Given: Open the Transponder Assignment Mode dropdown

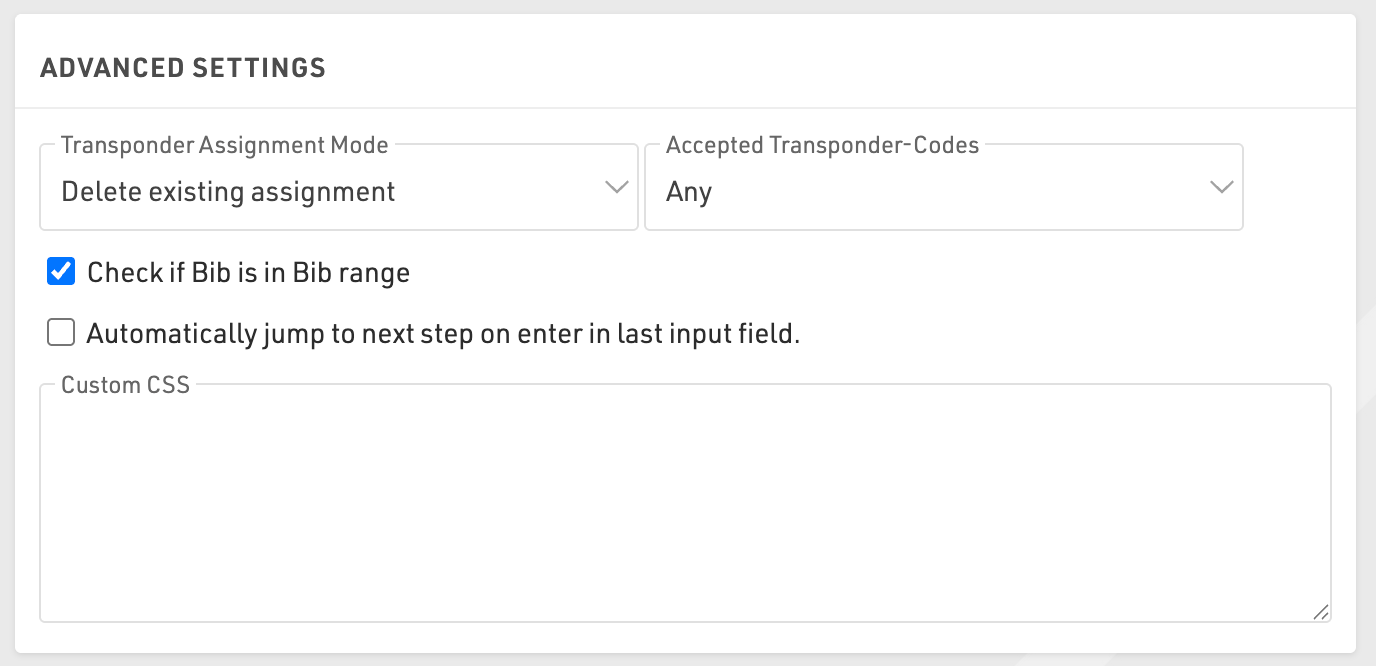Looking at the screenshot, I should tap(338, 189).
